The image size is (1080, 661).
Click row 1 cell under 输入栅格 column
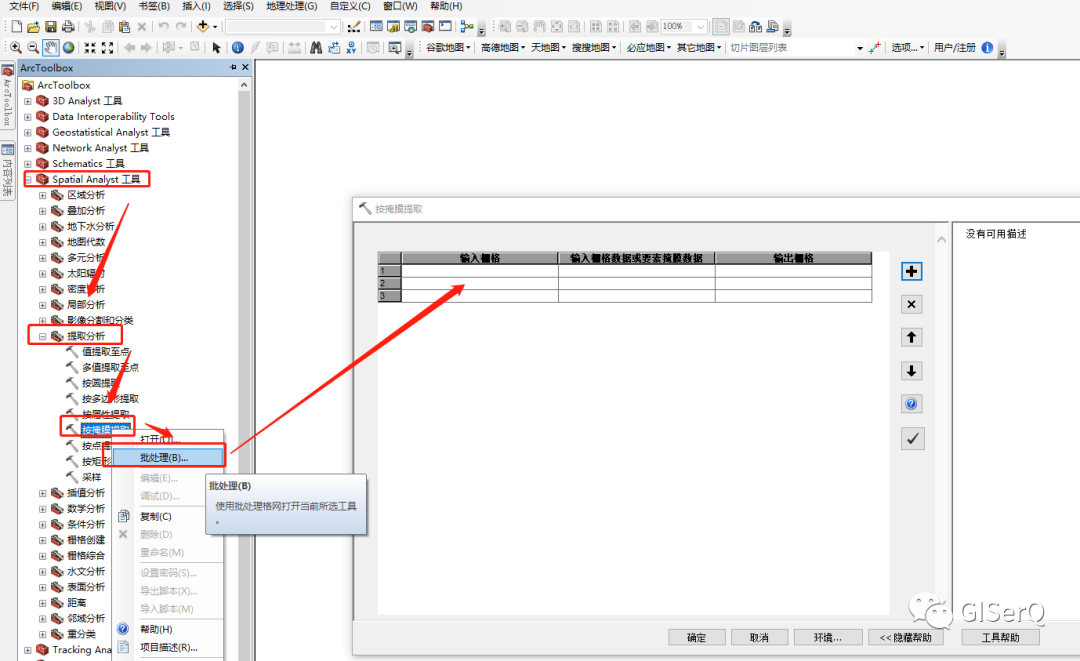coord(480,271)
